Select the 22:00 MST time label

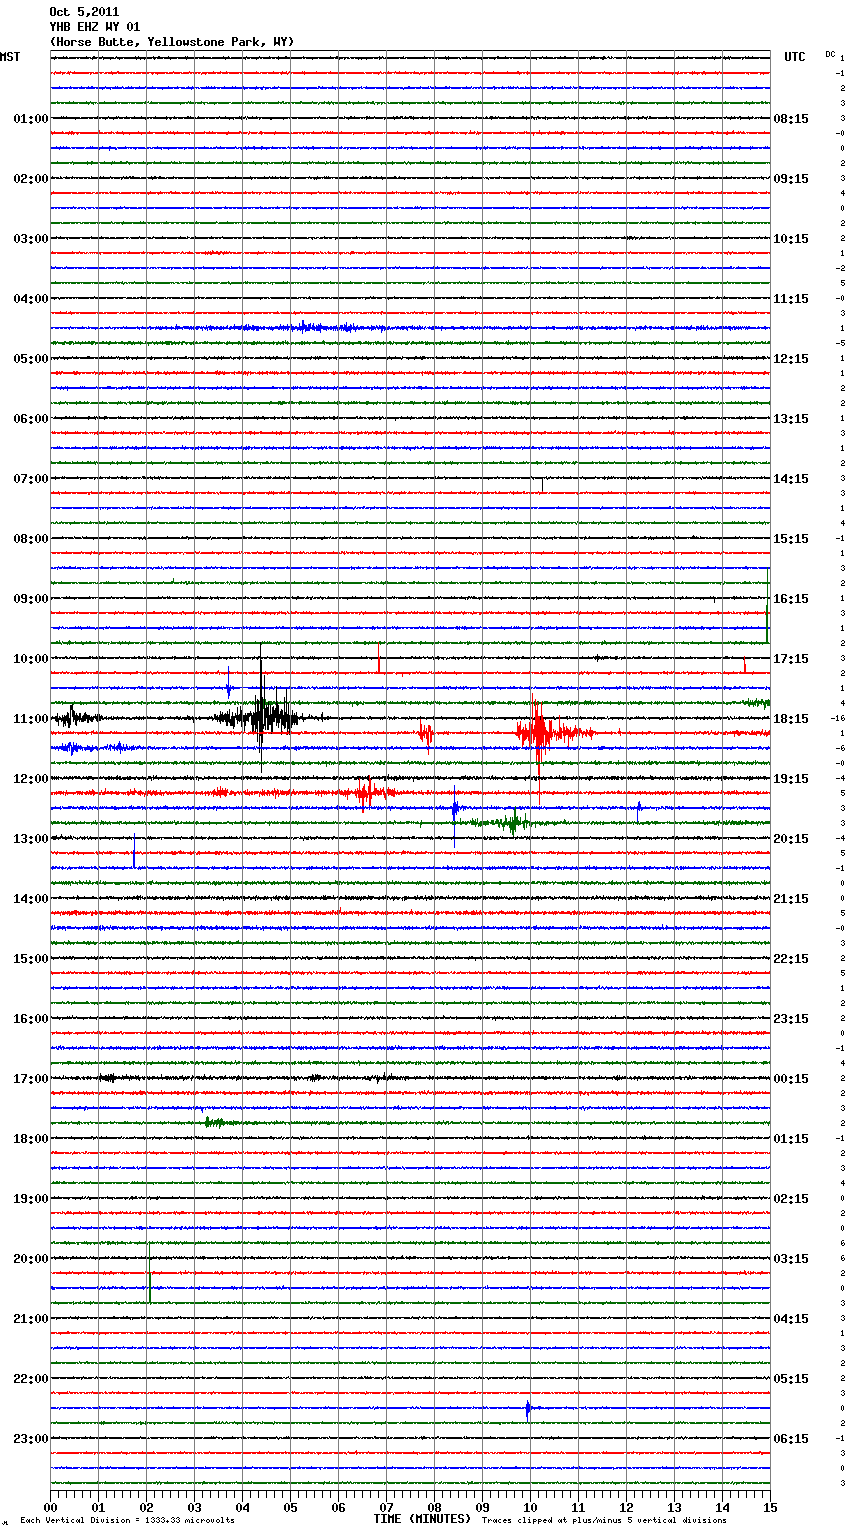pyautogui.click(x=31, y=1379)
